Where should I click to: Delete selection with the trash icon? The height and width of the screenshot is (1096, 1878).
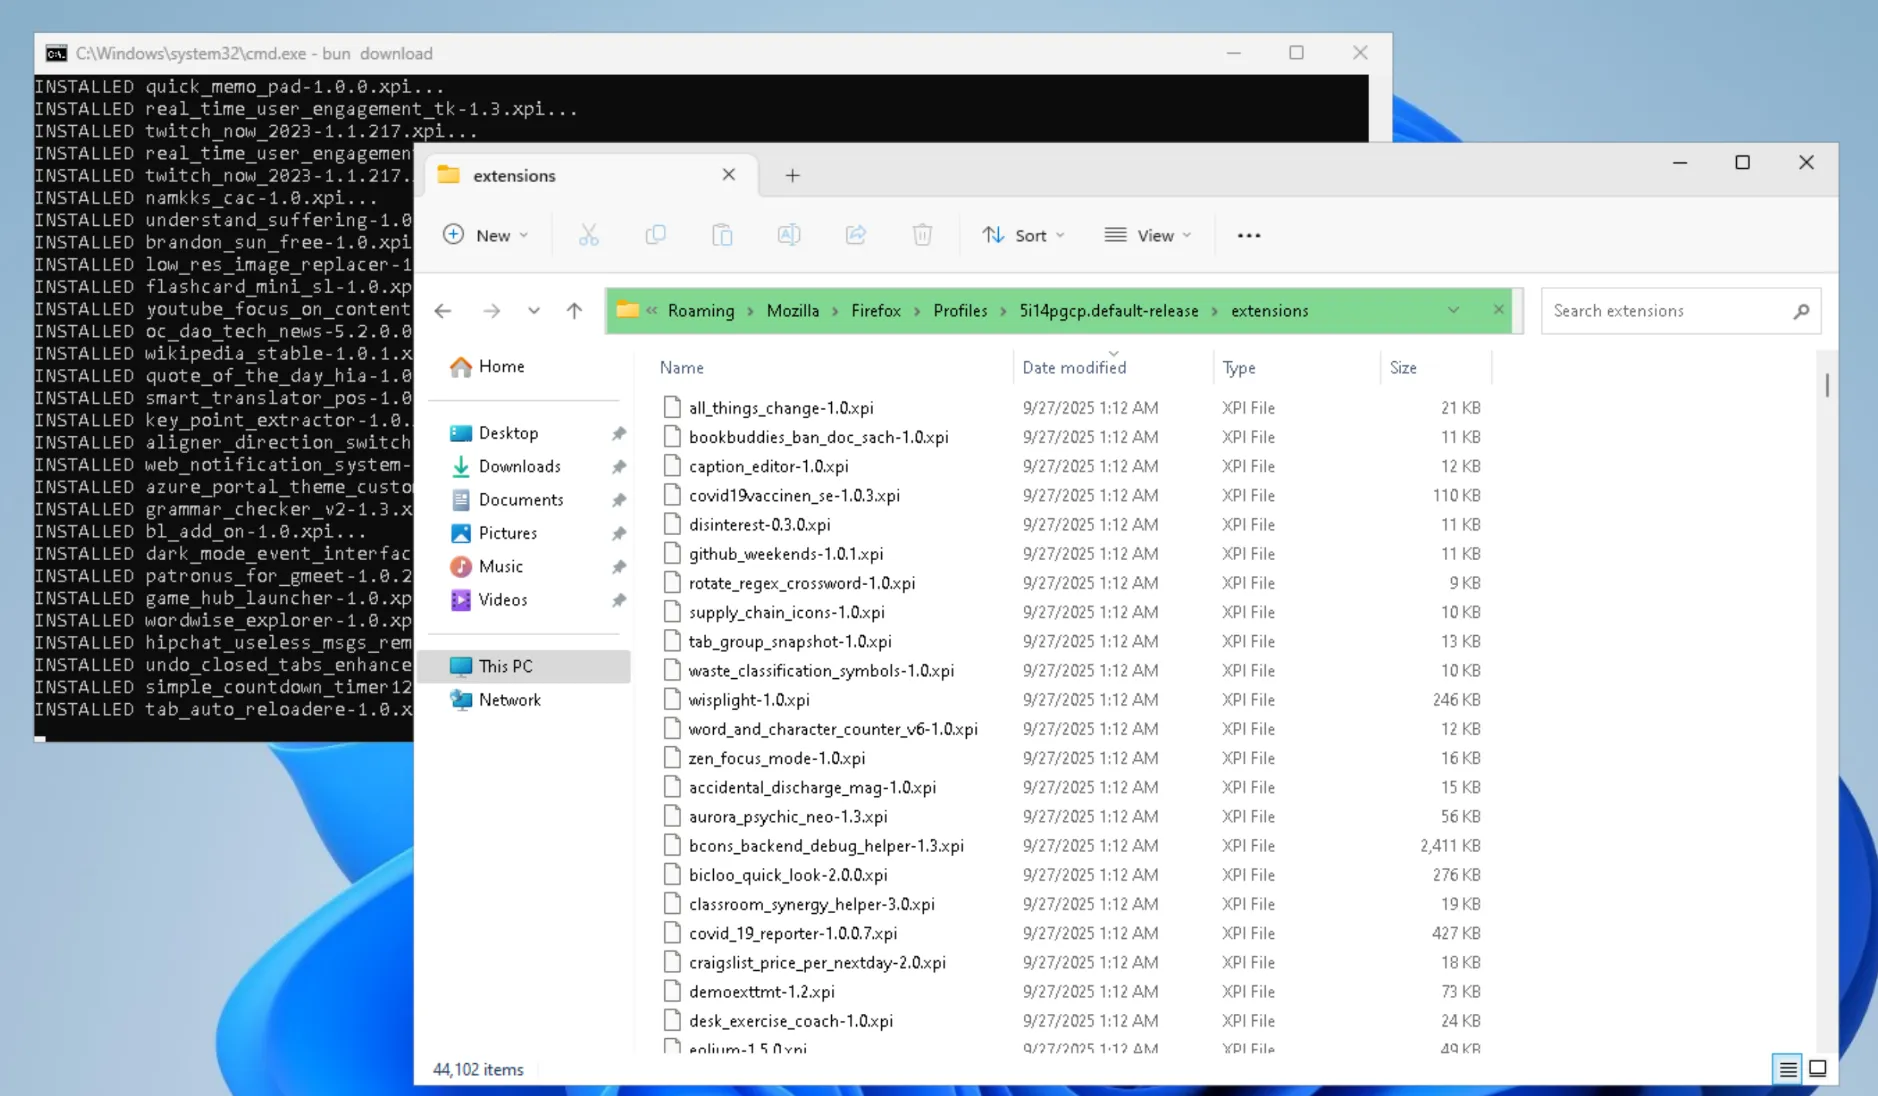tap(922, 234)
